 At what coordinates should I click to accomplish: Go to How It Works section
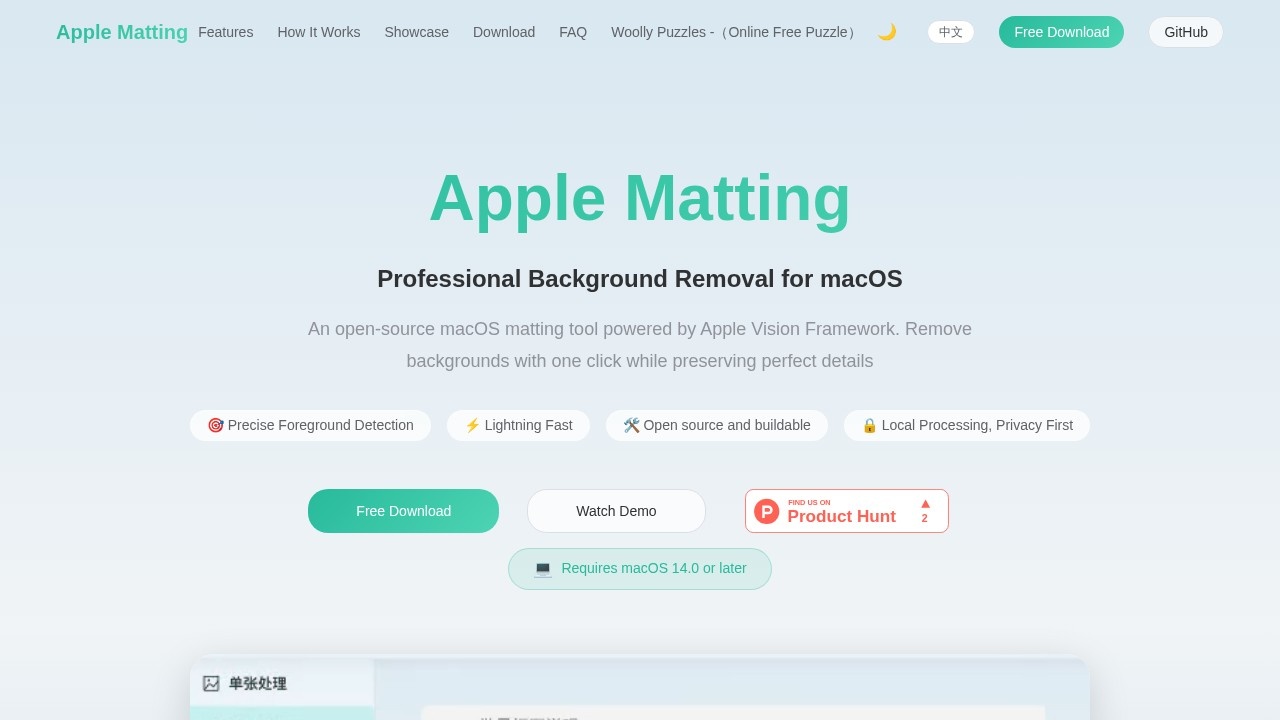(x=319, y=32)
